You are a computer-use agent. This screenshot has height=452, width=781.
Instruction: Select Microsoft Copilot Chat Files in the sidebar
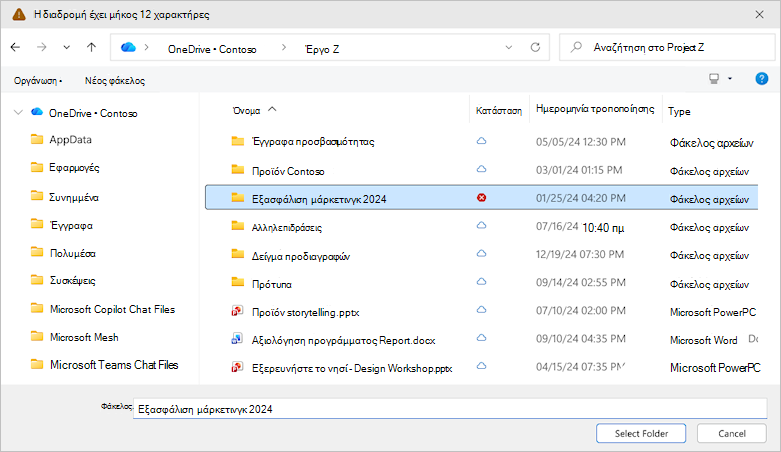pyautogui.click(x=113, y=309)
